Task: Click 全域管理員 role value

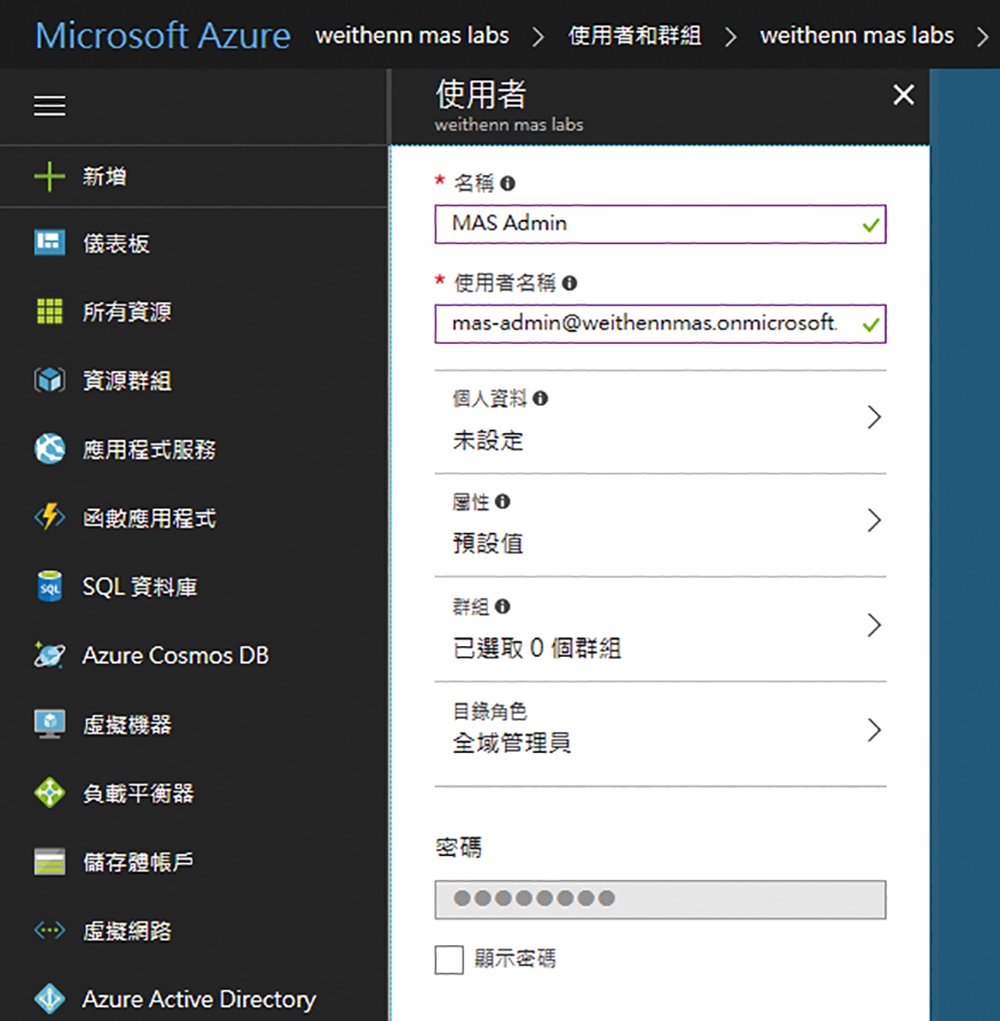Action: (x=512, y=742)
